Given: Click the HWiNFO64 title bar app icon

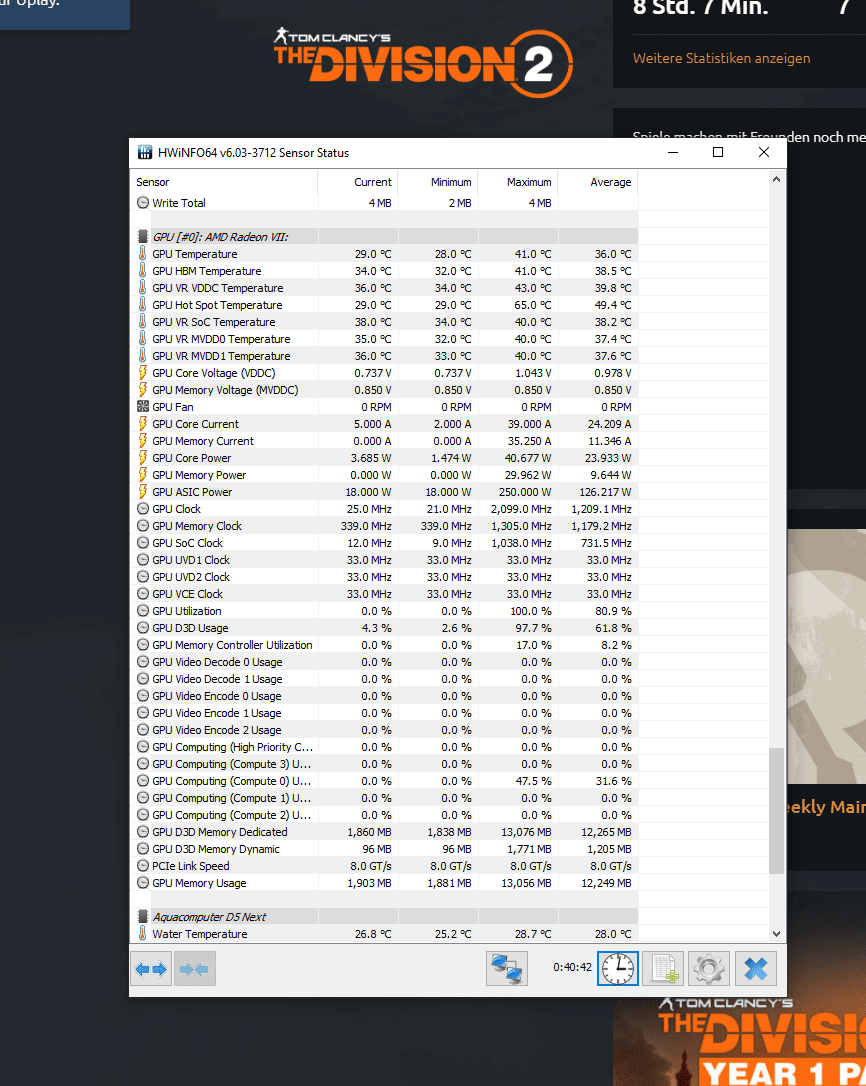Looking at the screenshot, I should click(145, 152).
